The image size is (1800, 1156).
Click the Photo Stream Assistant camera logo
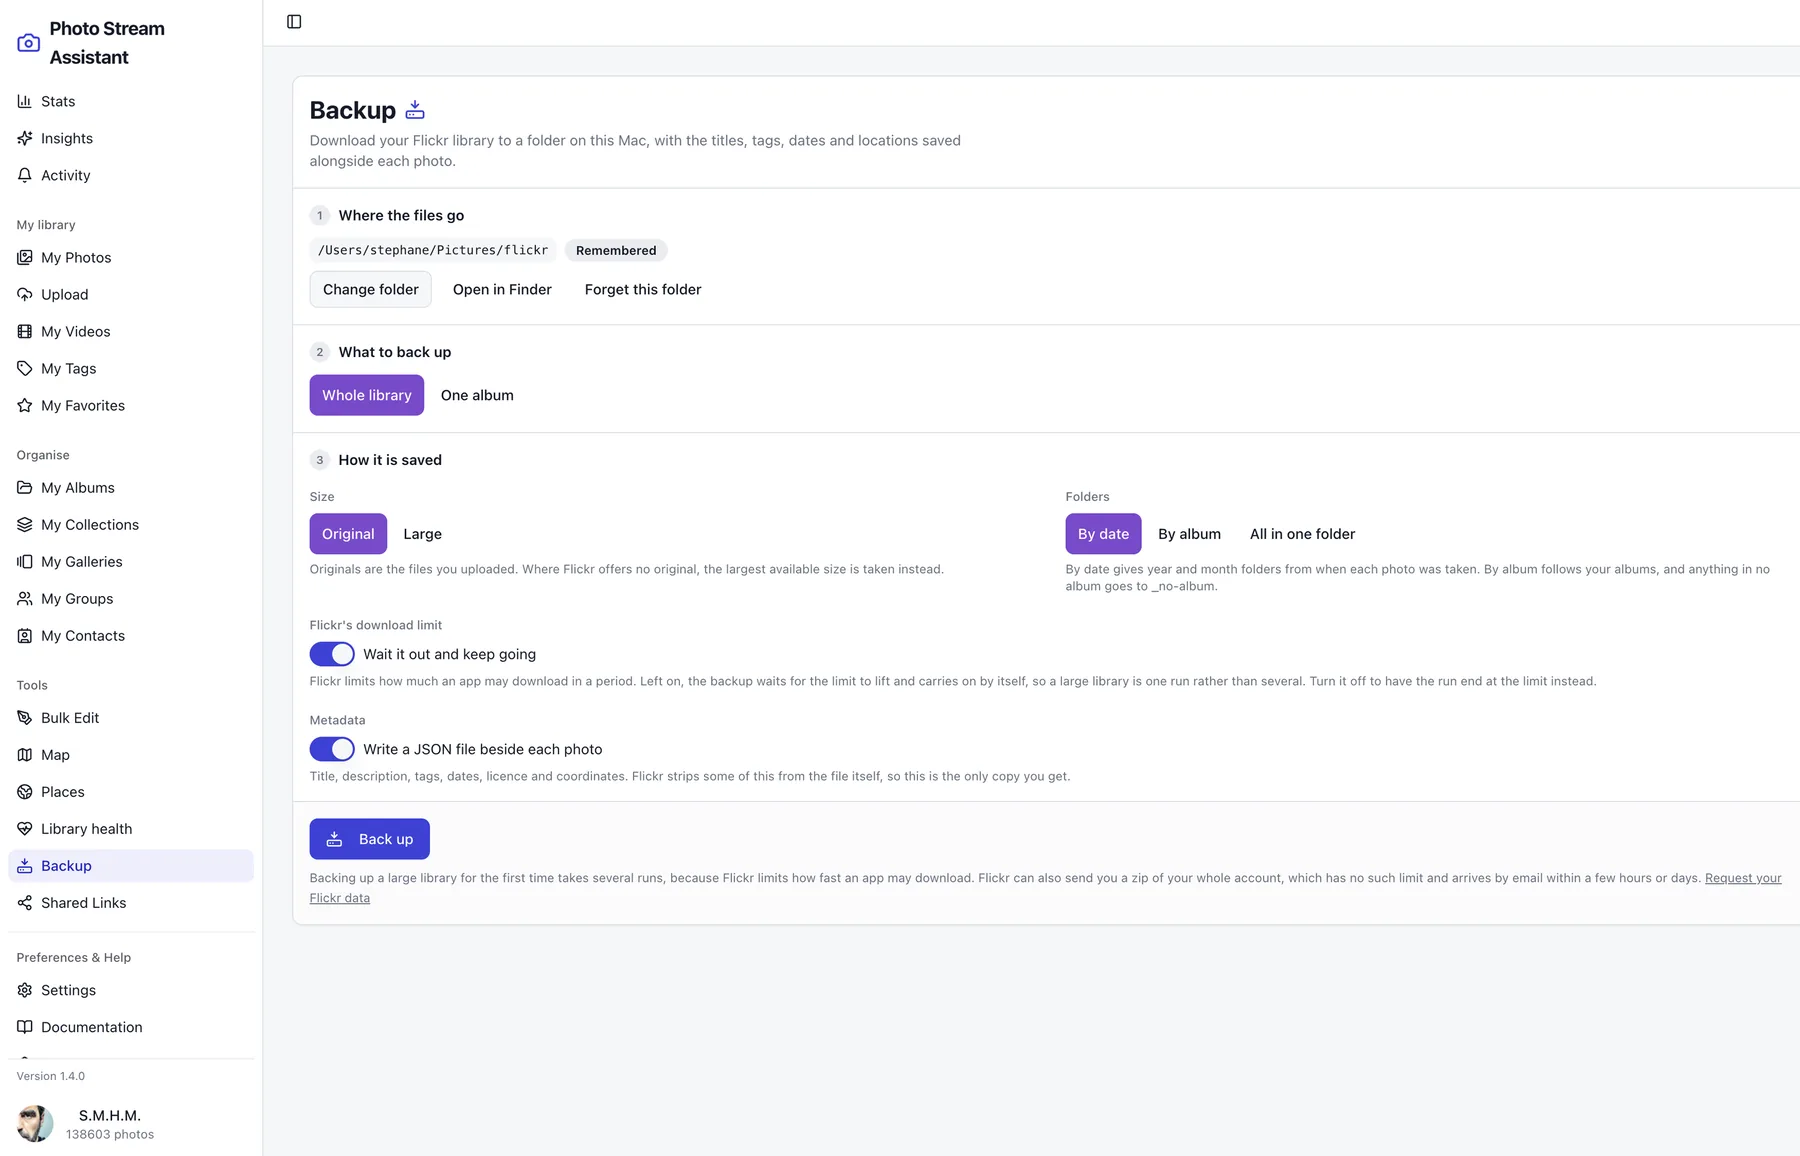click(x=29, y=43)
